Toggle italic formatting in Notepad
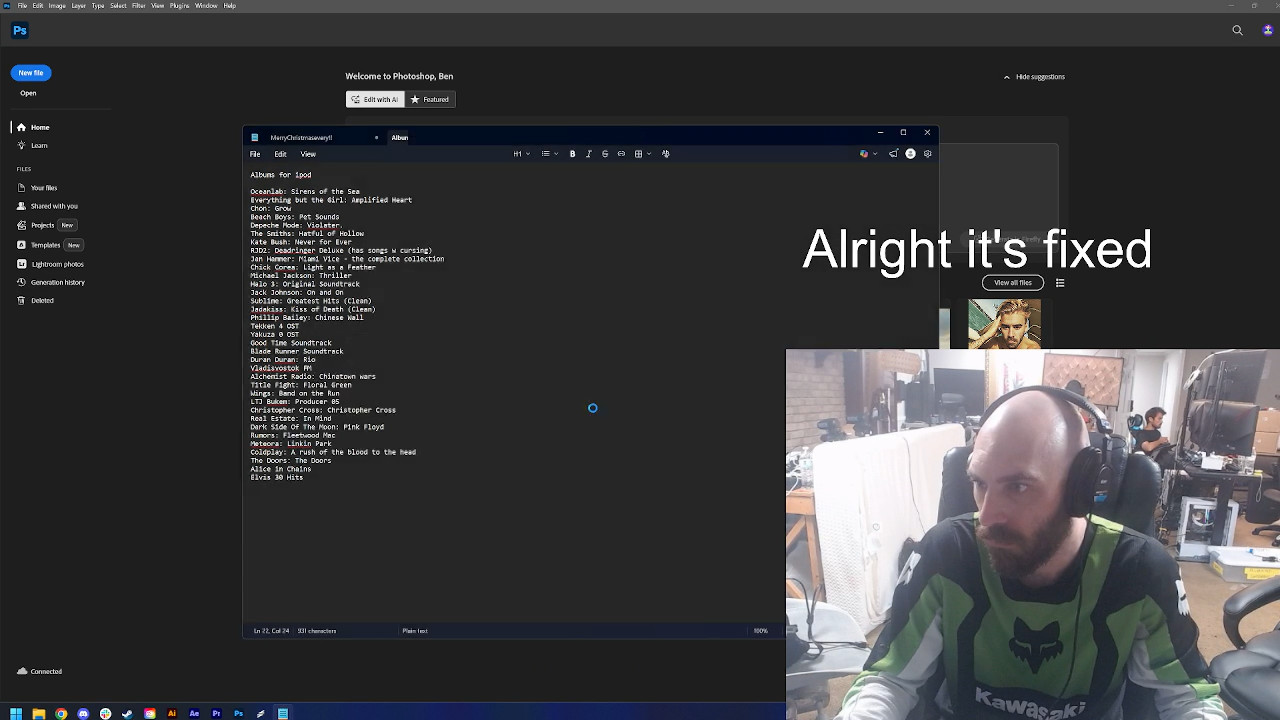The image size is (1280, 720). tap(588, 154)
